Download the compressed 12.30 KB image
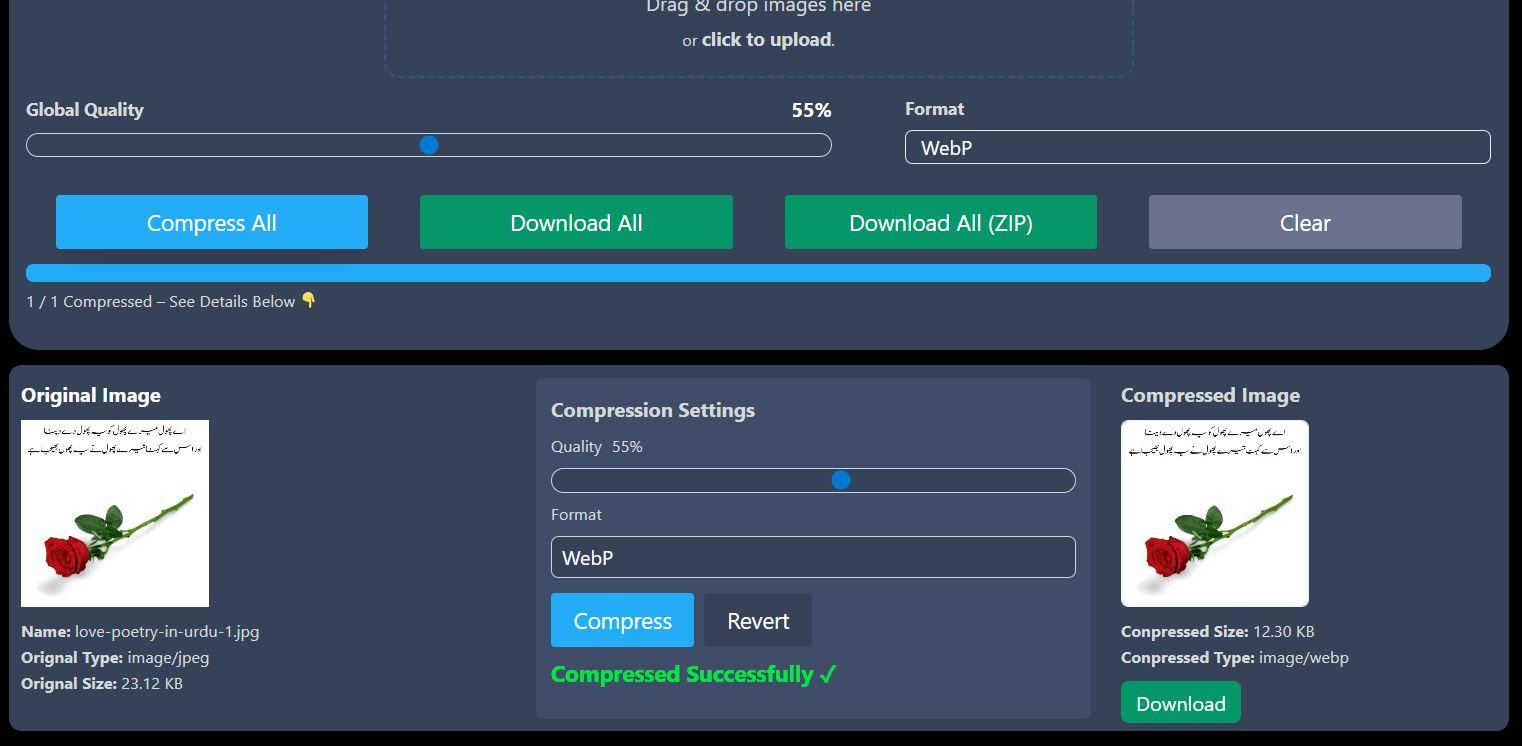Viewport: 1522px width, 746px height. 1180,702
